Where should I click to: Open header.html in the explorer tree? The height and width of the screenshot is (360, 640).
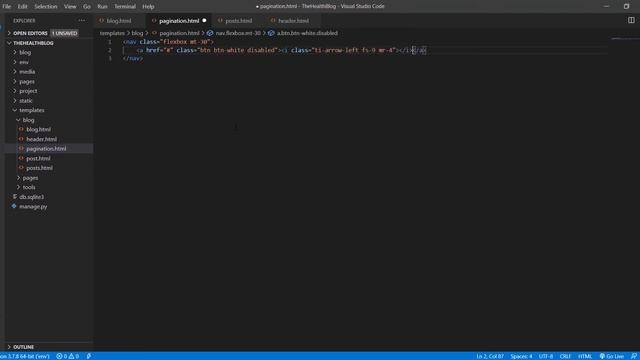click(x=41, y=139)
